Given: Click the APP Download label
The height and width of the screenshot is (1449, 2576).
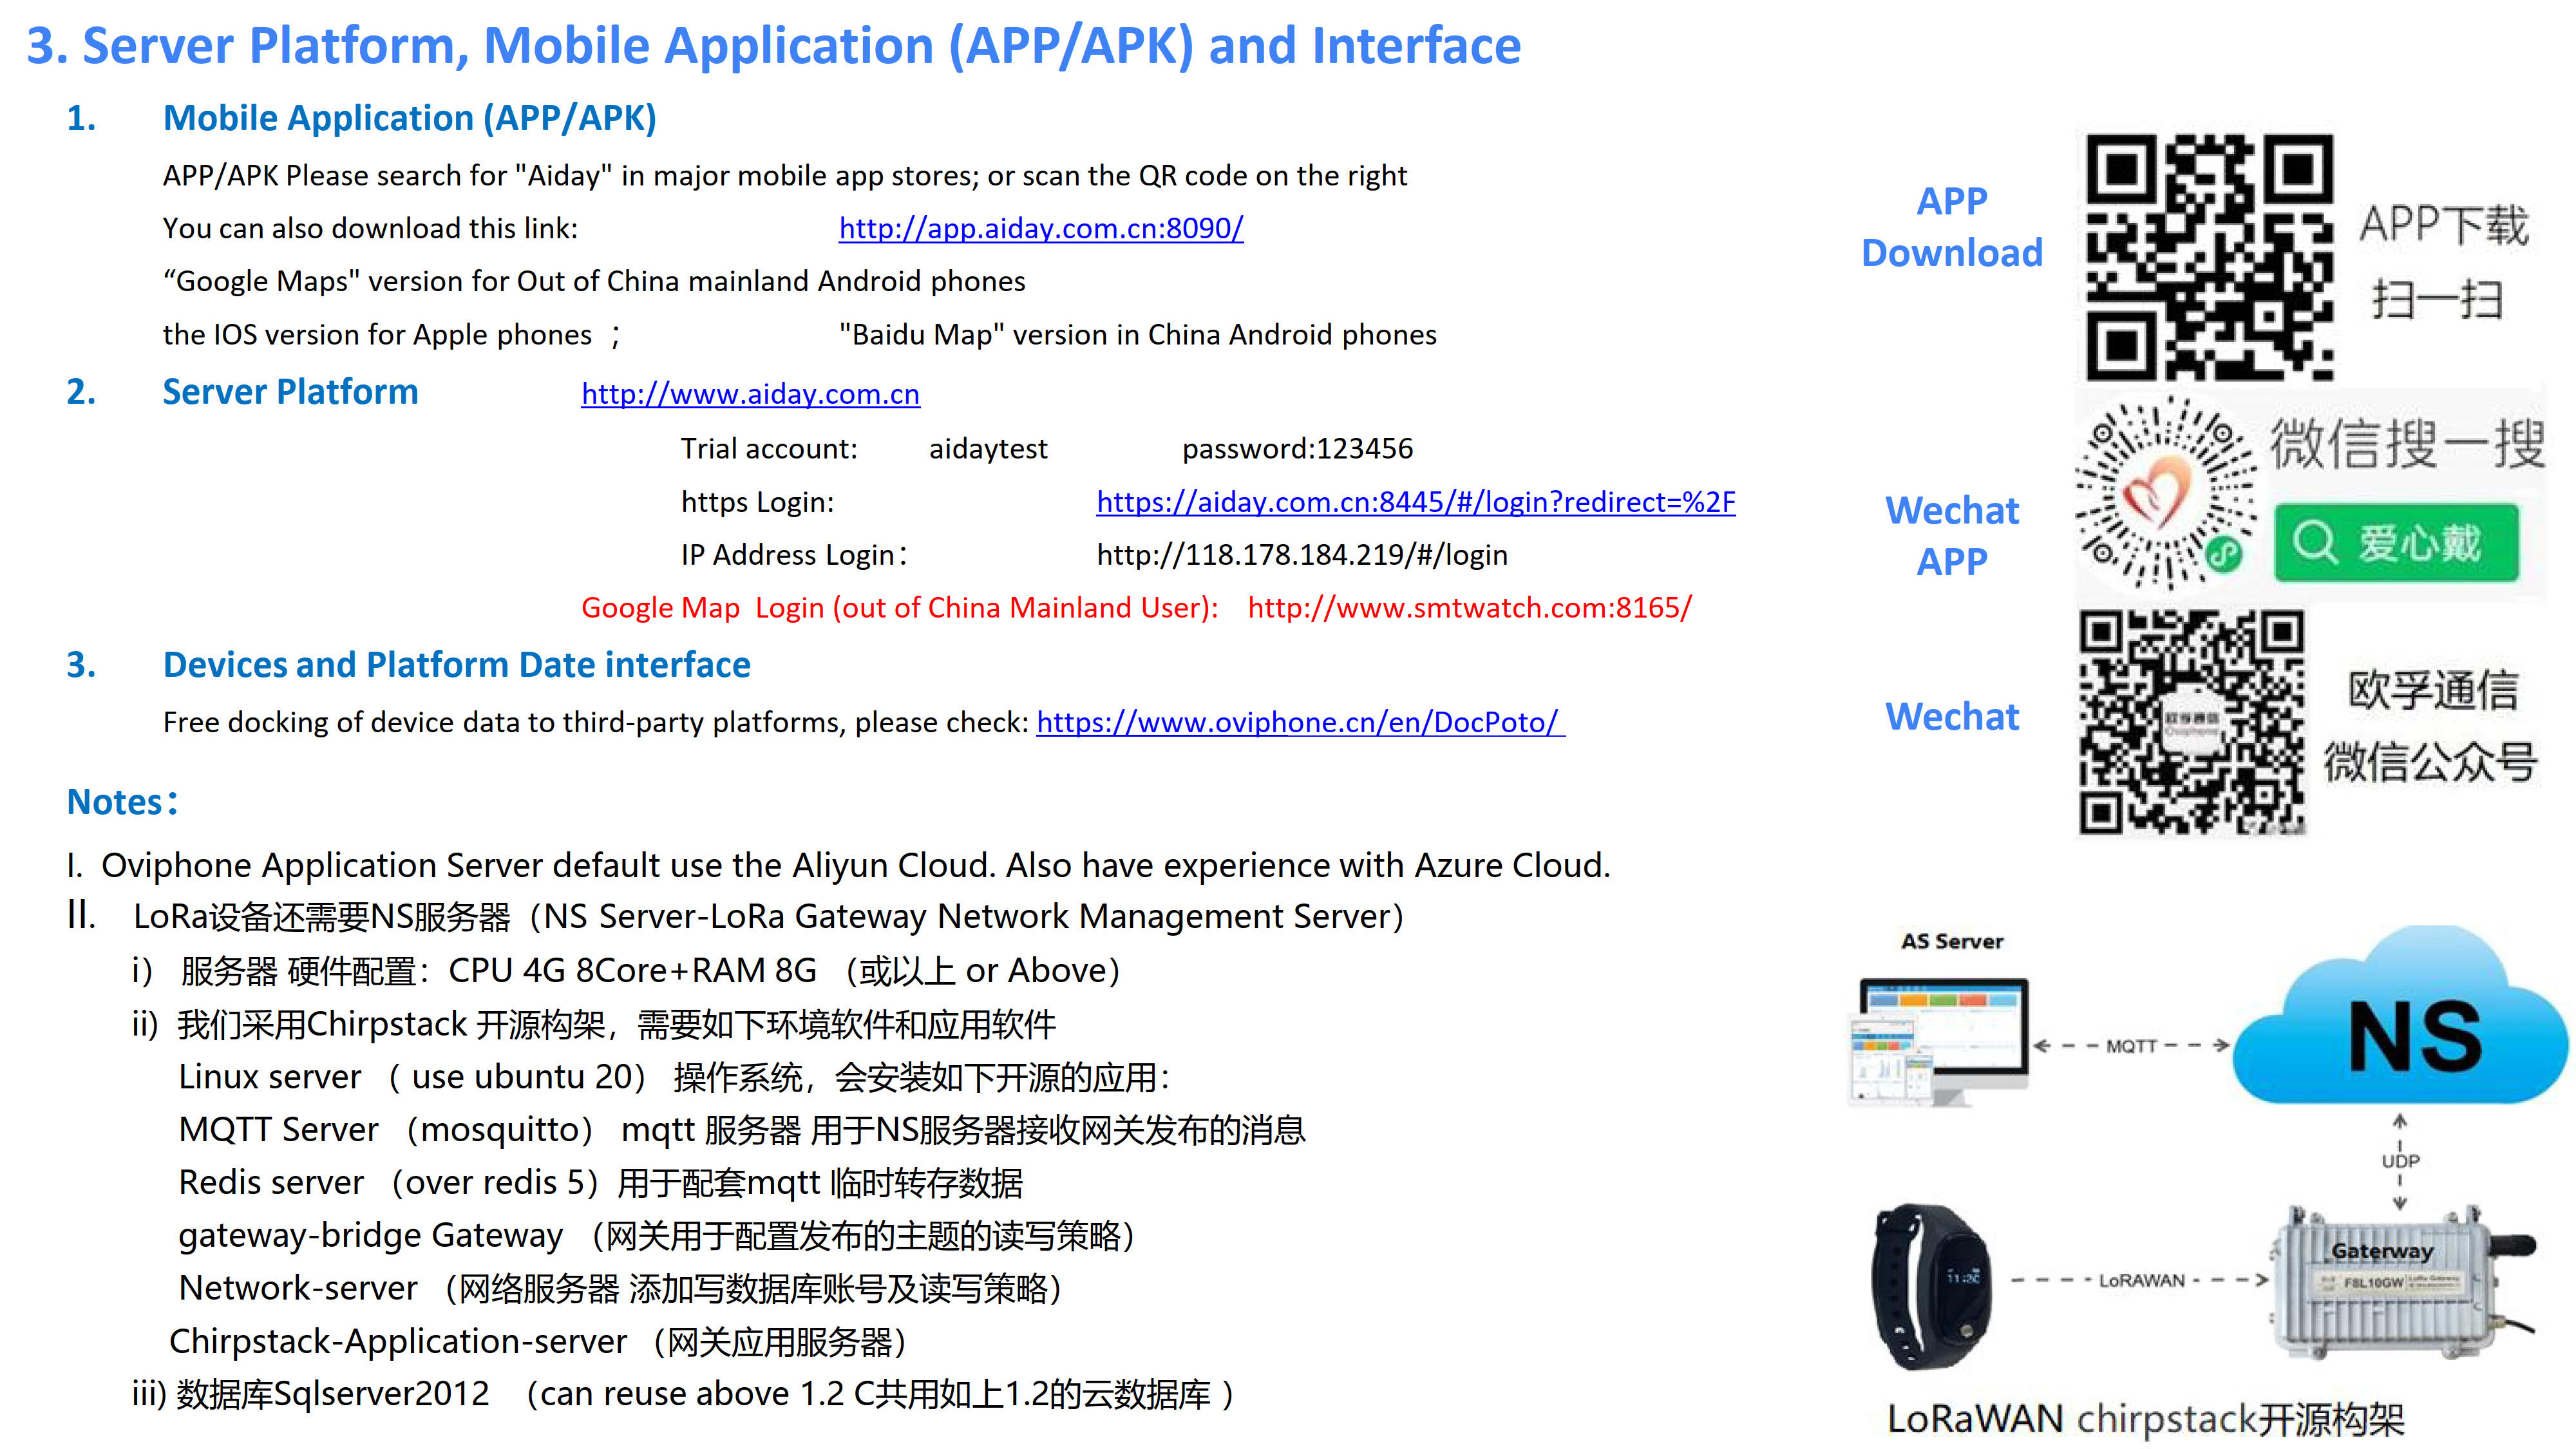Looking at the screenshot, I should click(x=1952, y=227).
